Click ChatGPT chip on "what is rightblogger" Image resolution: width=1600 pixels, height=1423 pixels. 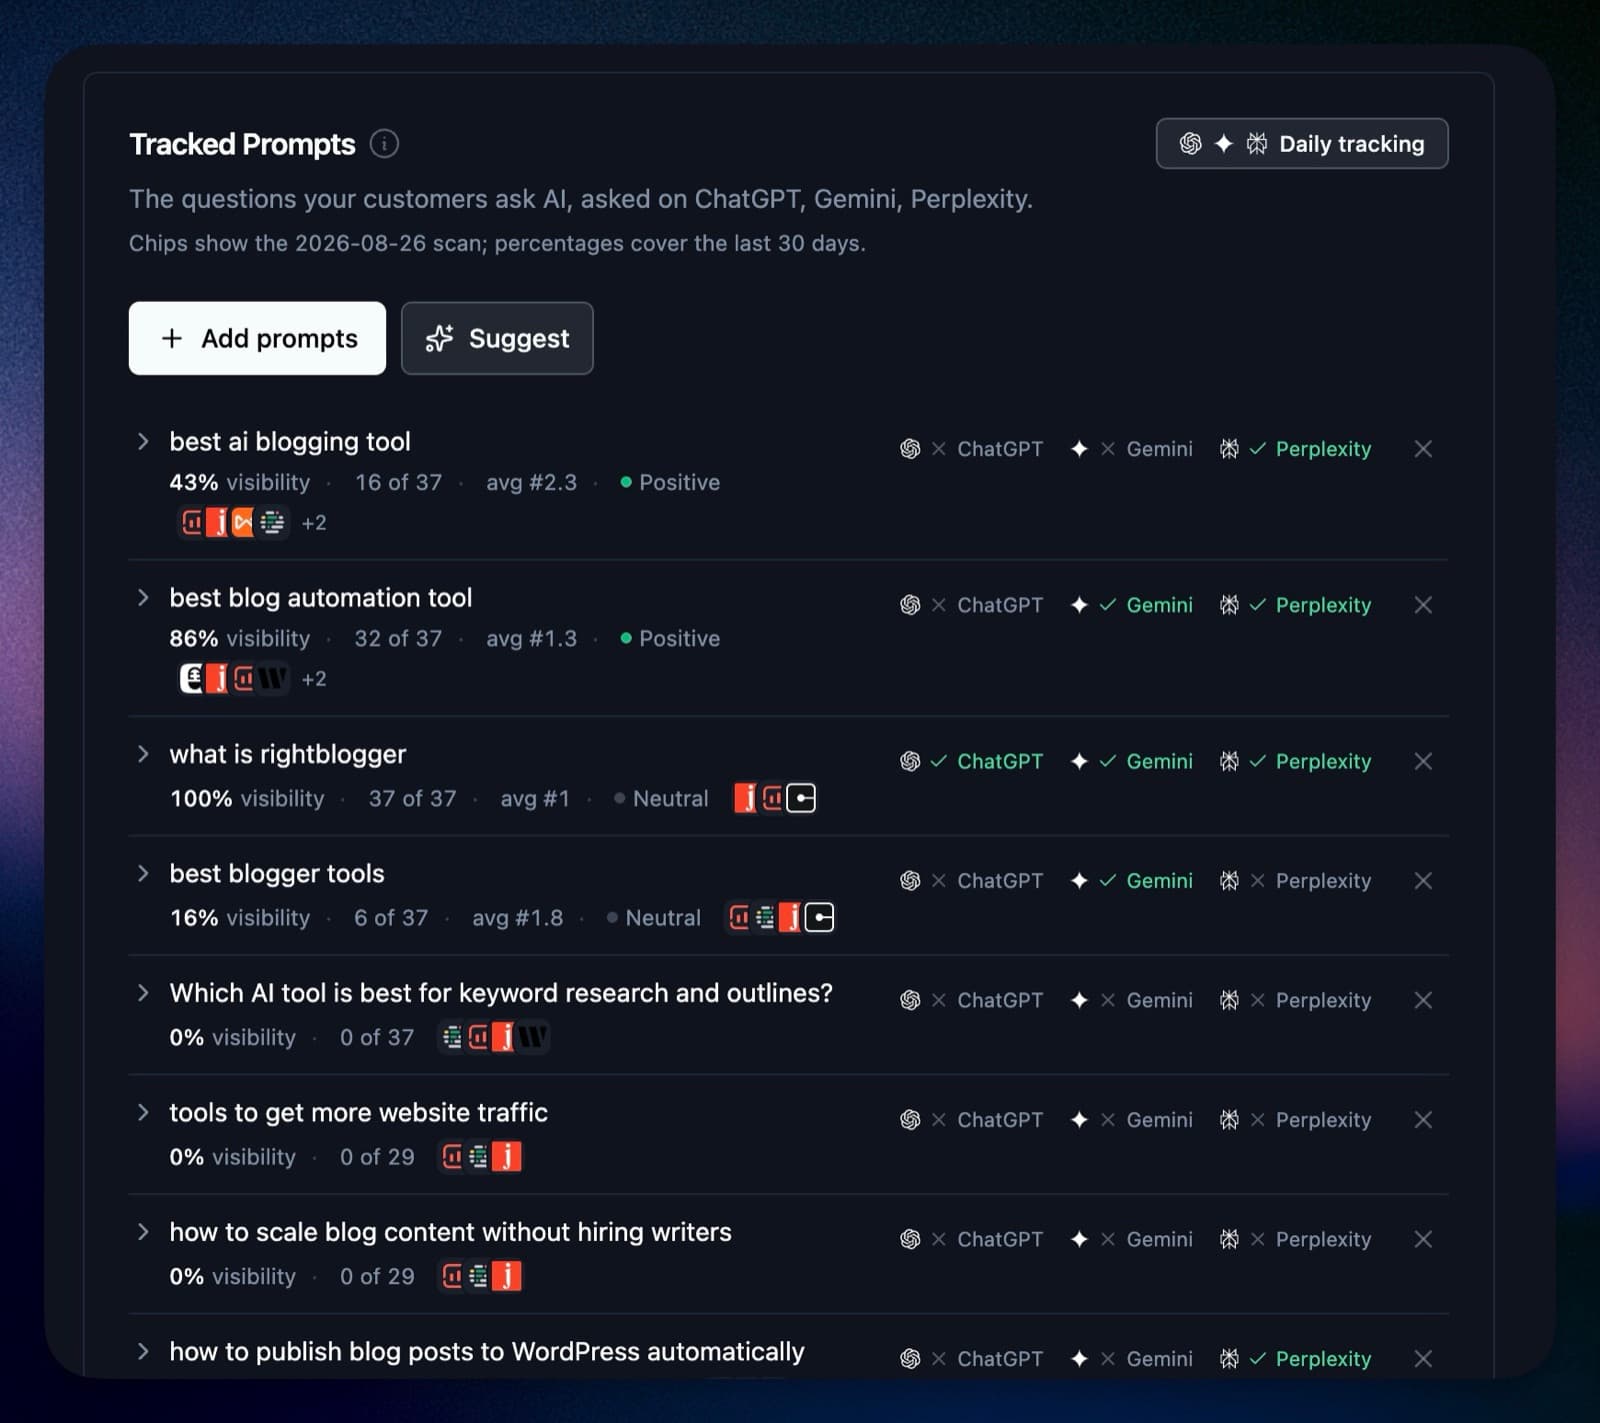[971, 761]
